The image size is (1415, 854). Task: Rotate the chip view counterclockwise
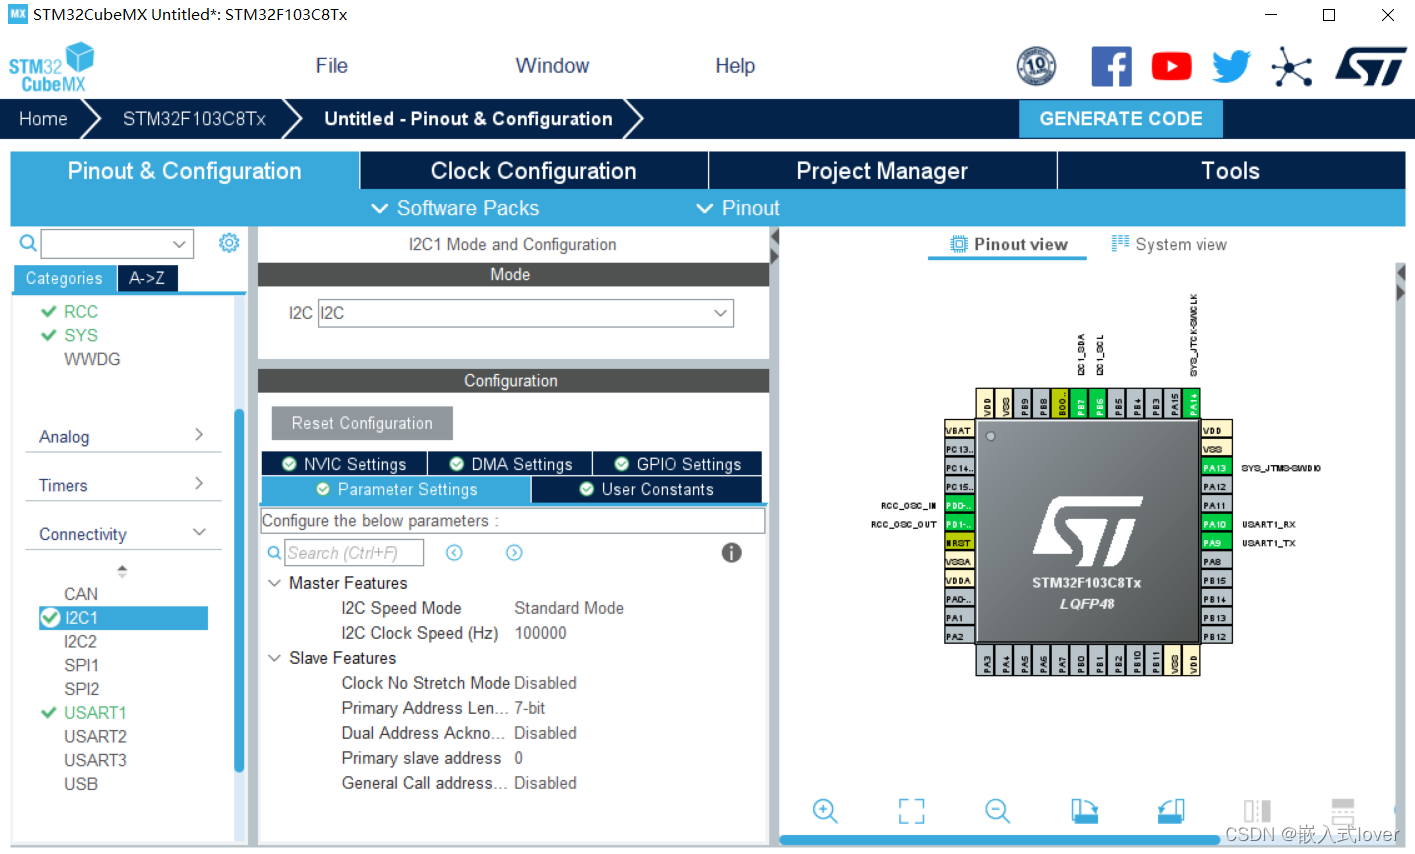tap(1170, 811)
